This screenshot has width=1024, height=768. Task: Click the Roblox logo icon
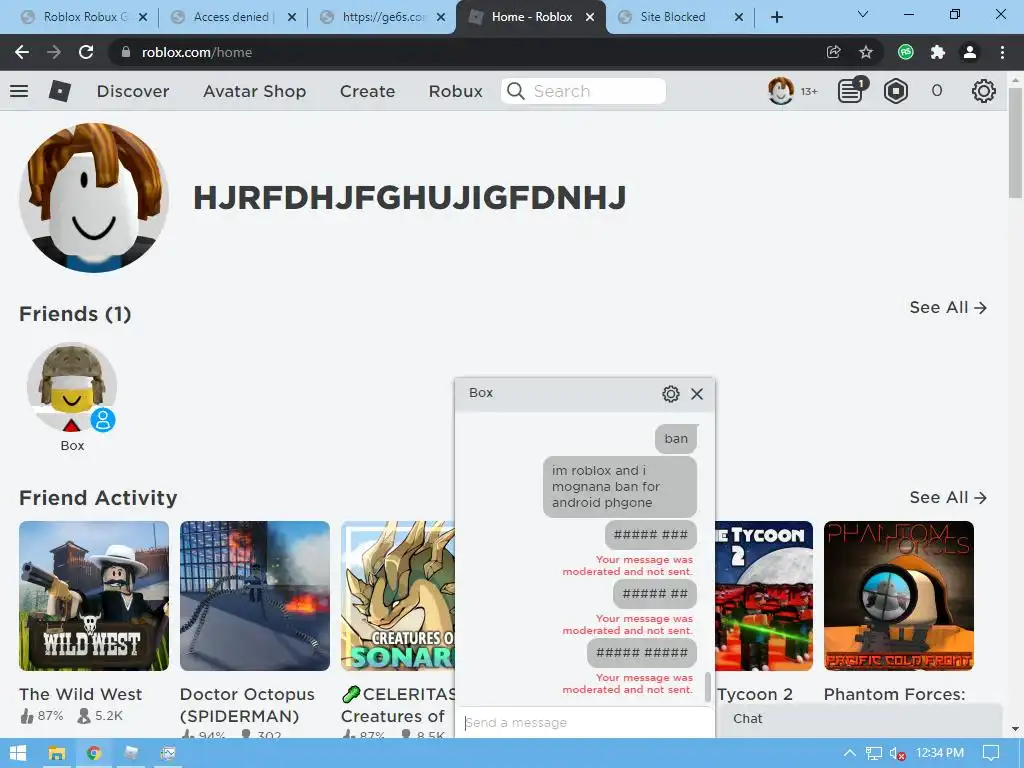[x=59, y=91]
